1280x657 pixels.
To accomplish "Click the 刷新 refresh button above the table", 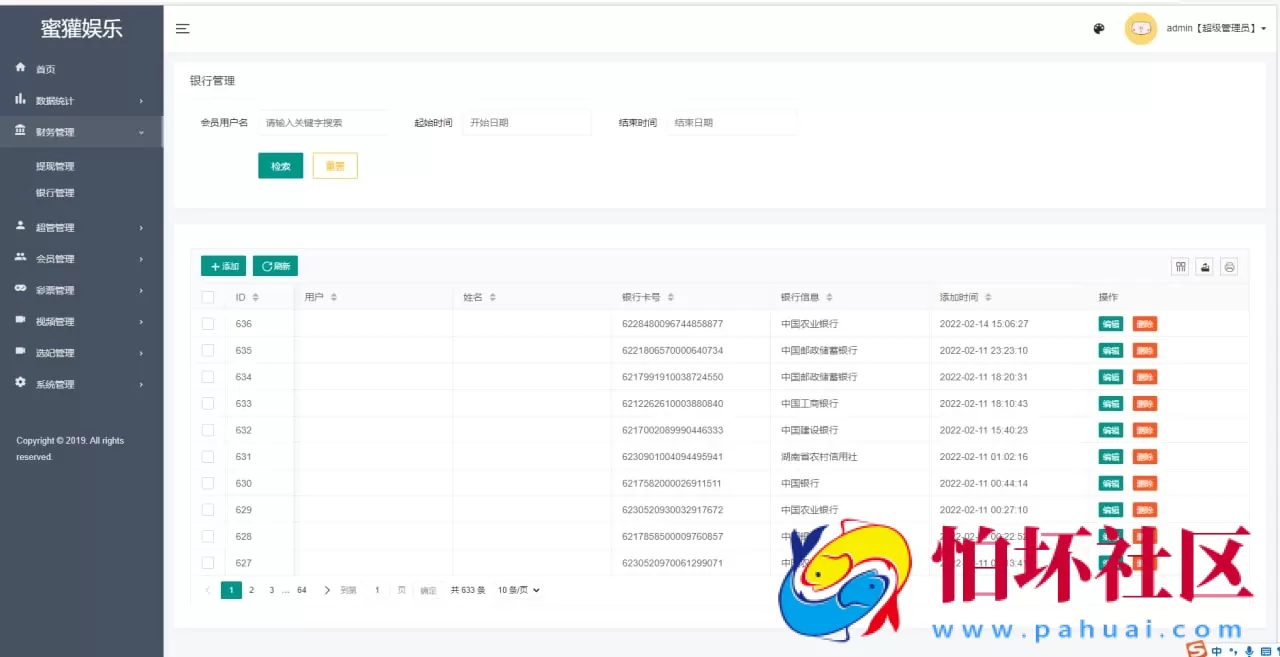I will 274,266.
